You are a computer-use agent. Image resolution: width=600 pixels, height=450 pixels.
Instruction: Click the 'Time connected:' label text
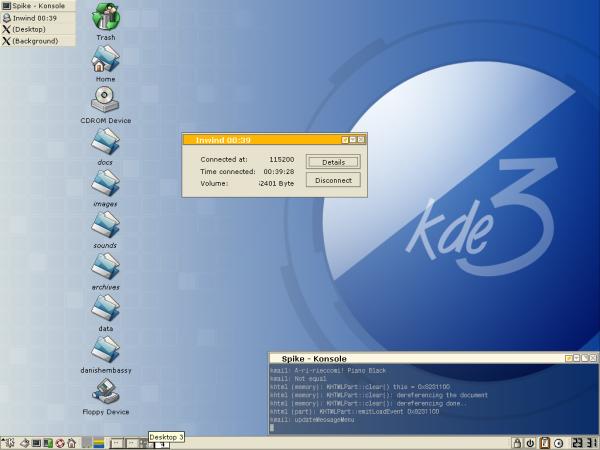coord(228,171)
